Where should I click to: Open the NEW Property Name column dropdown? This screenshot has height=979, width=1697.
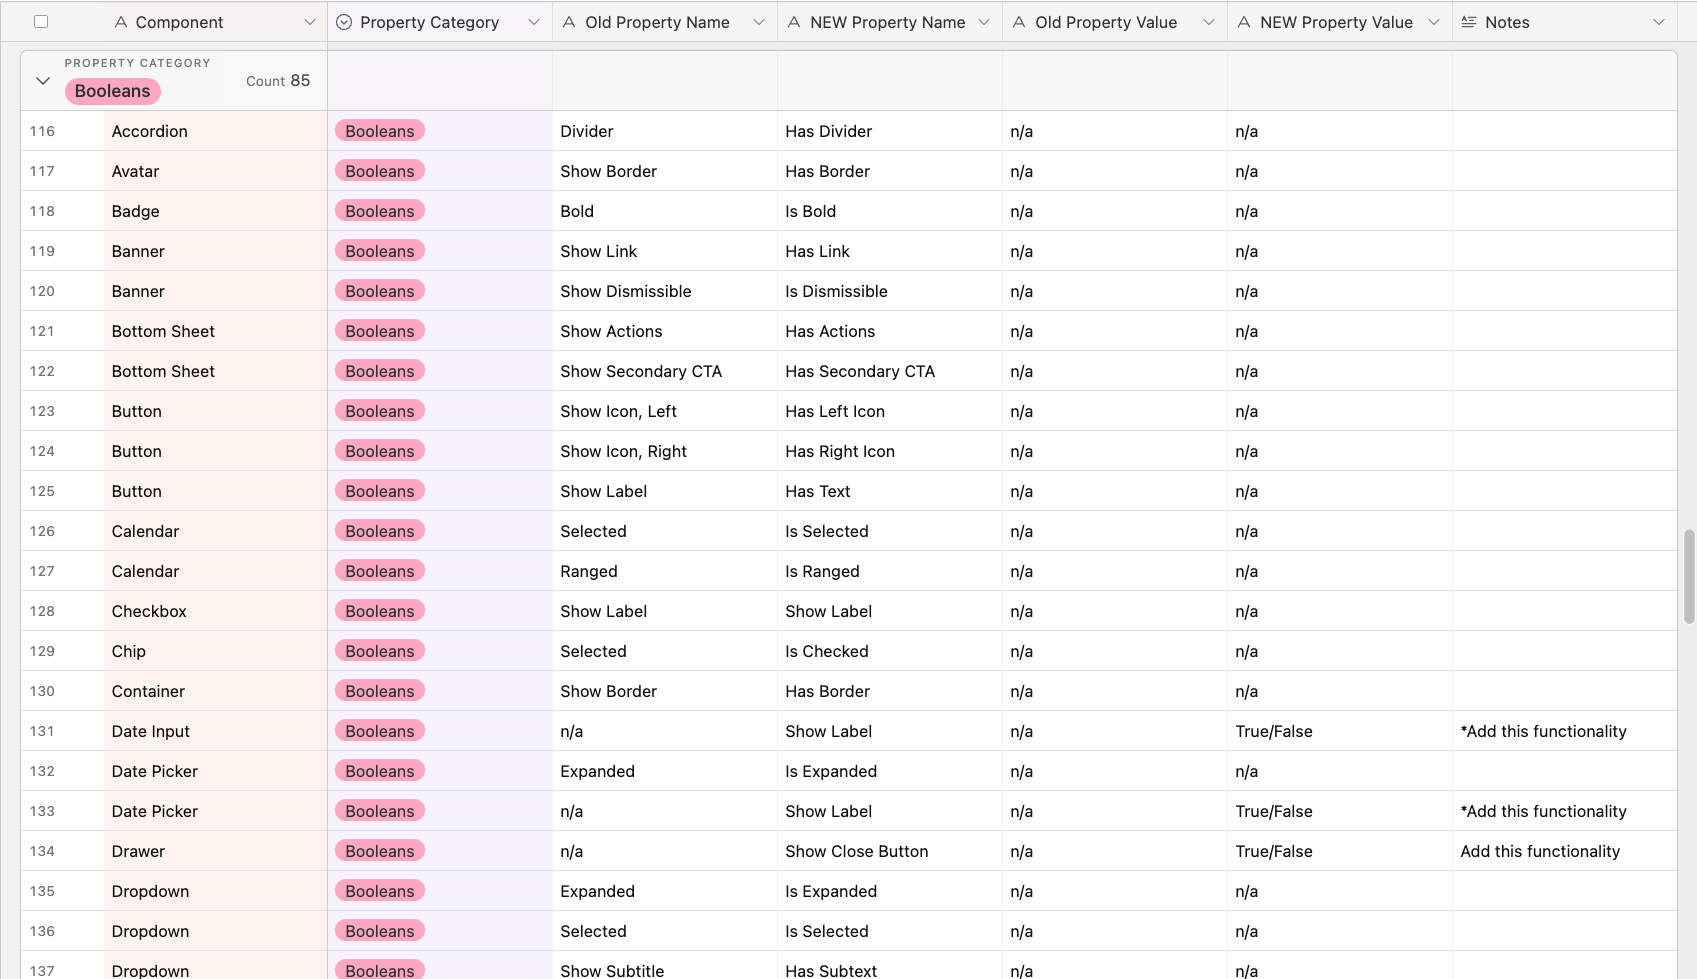(x=984, y=22)
